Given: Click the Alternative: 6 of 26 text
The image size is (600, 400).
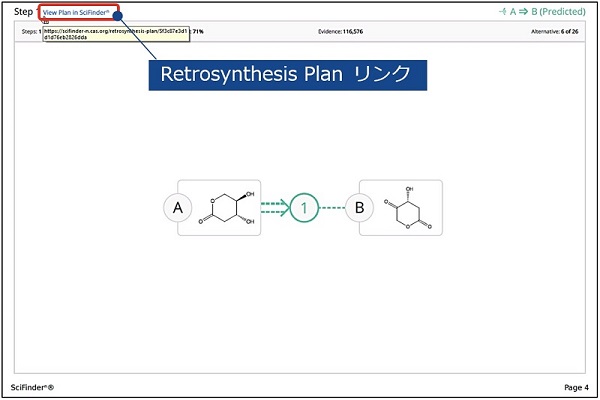Looking at the screenshot, I should point(554,31).
